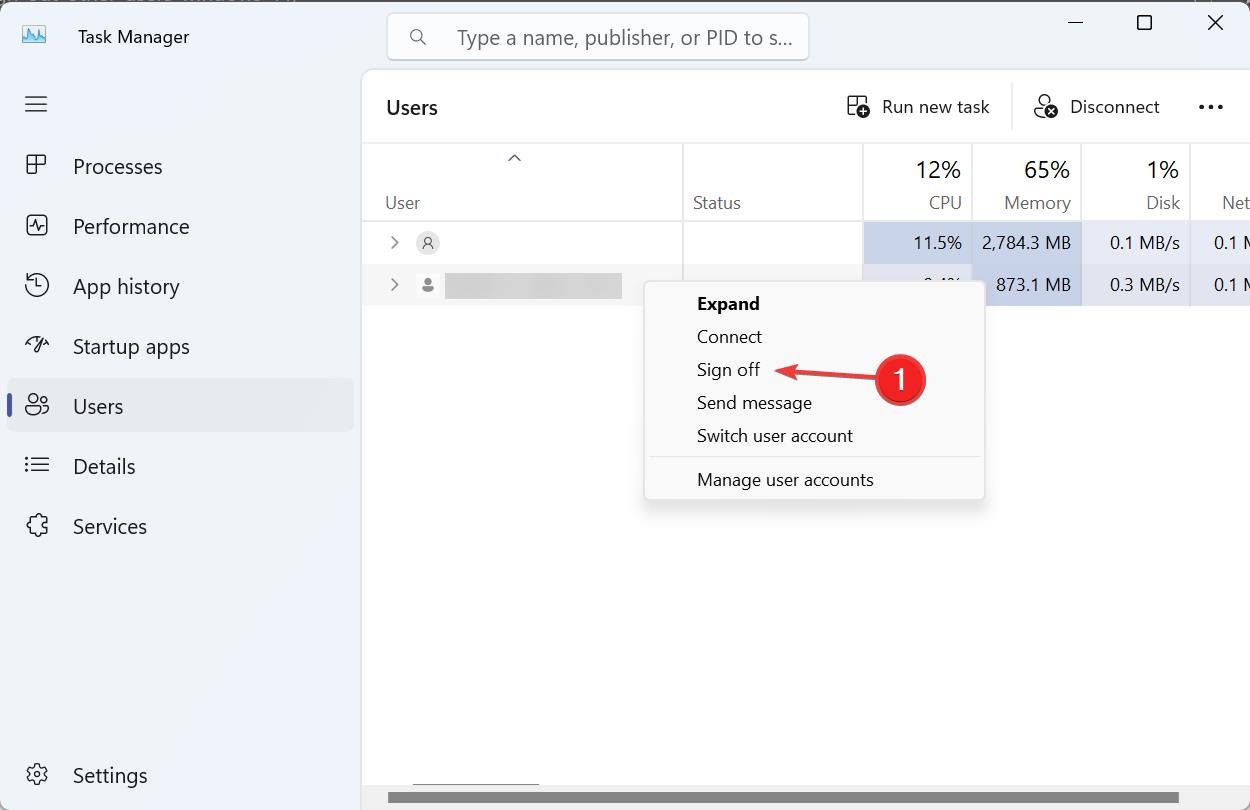1250x810 pixels.
Task: Open the hamburger navigation menu
Action: coord(36,104)
